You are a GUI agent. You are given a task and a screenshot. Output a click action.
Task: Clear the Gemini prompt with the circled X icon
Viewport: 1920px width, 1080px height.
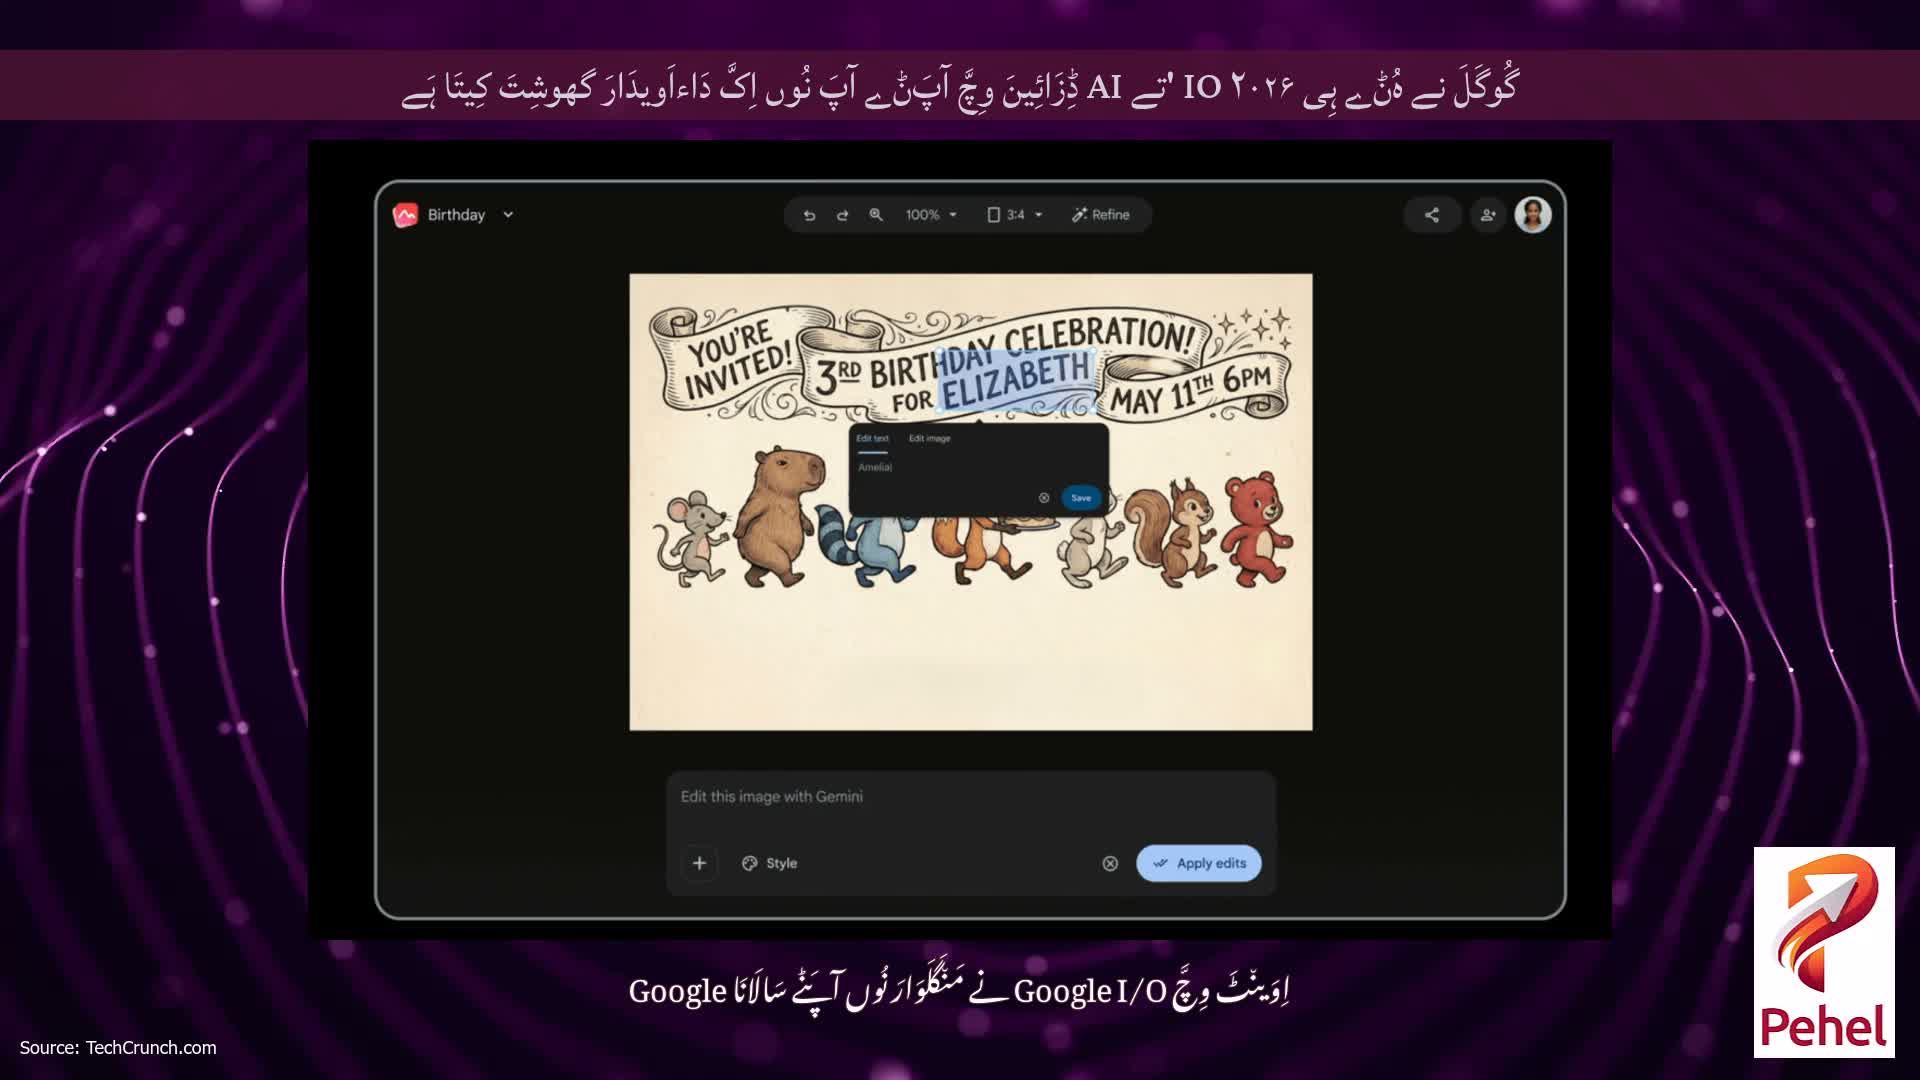(1110, 863)
